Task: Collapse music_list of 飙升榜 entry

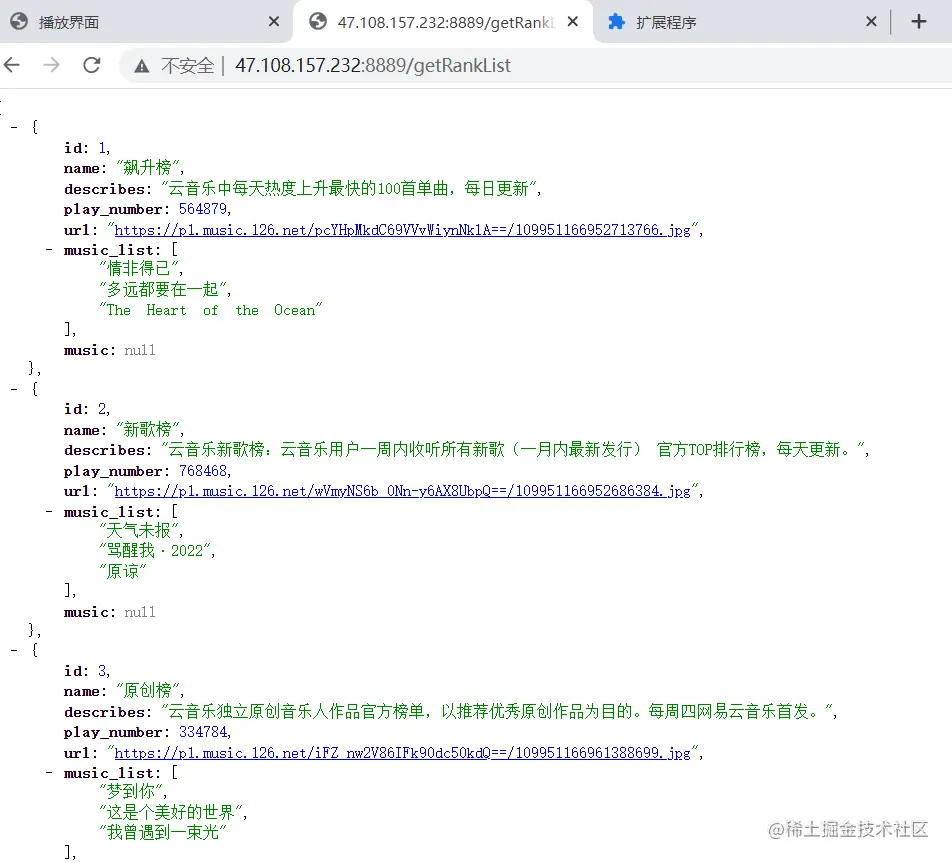Action: [49, 250]
